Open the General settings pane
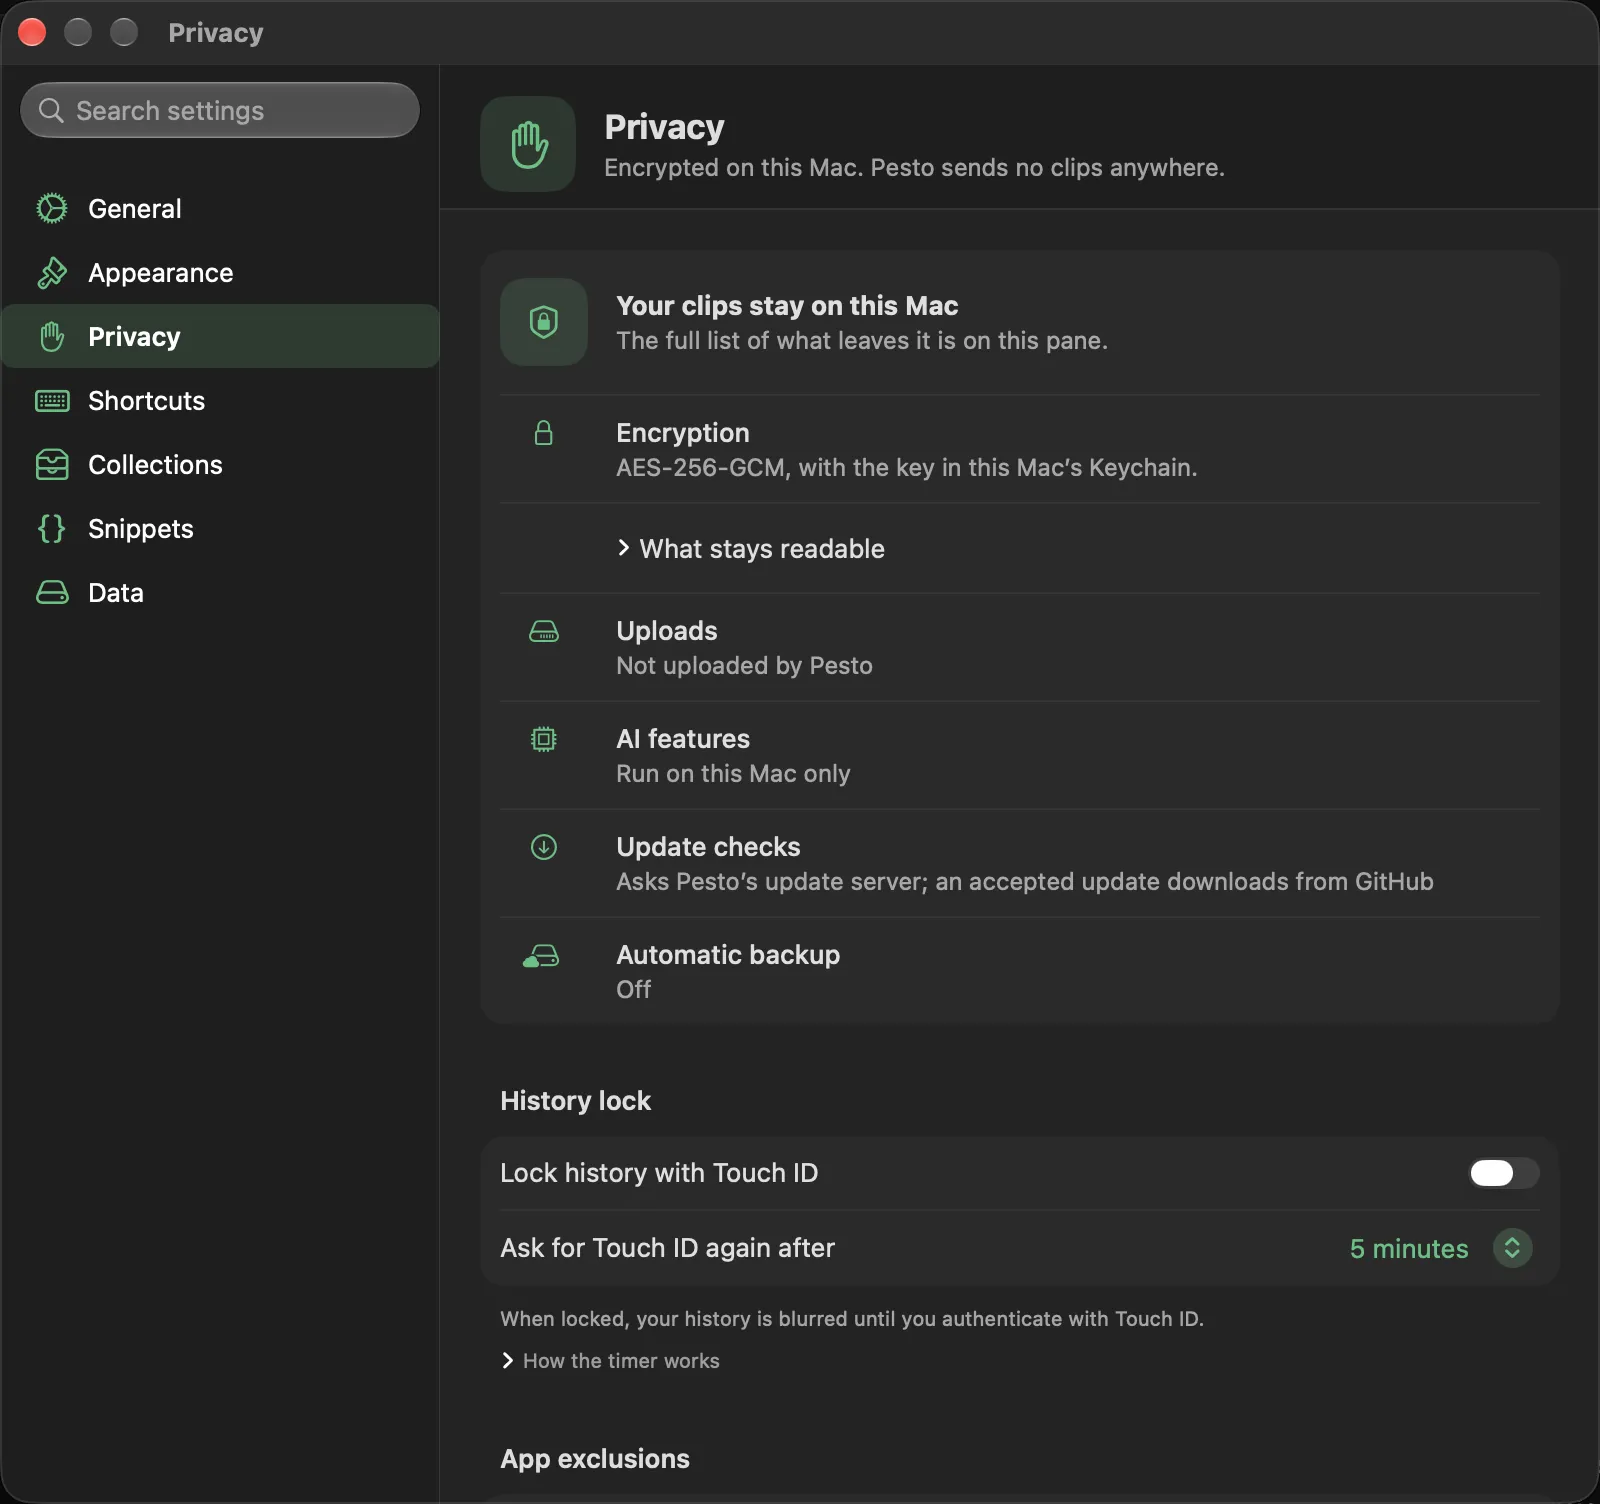The image size is (1600, 1504). click(x=220, y=208)
